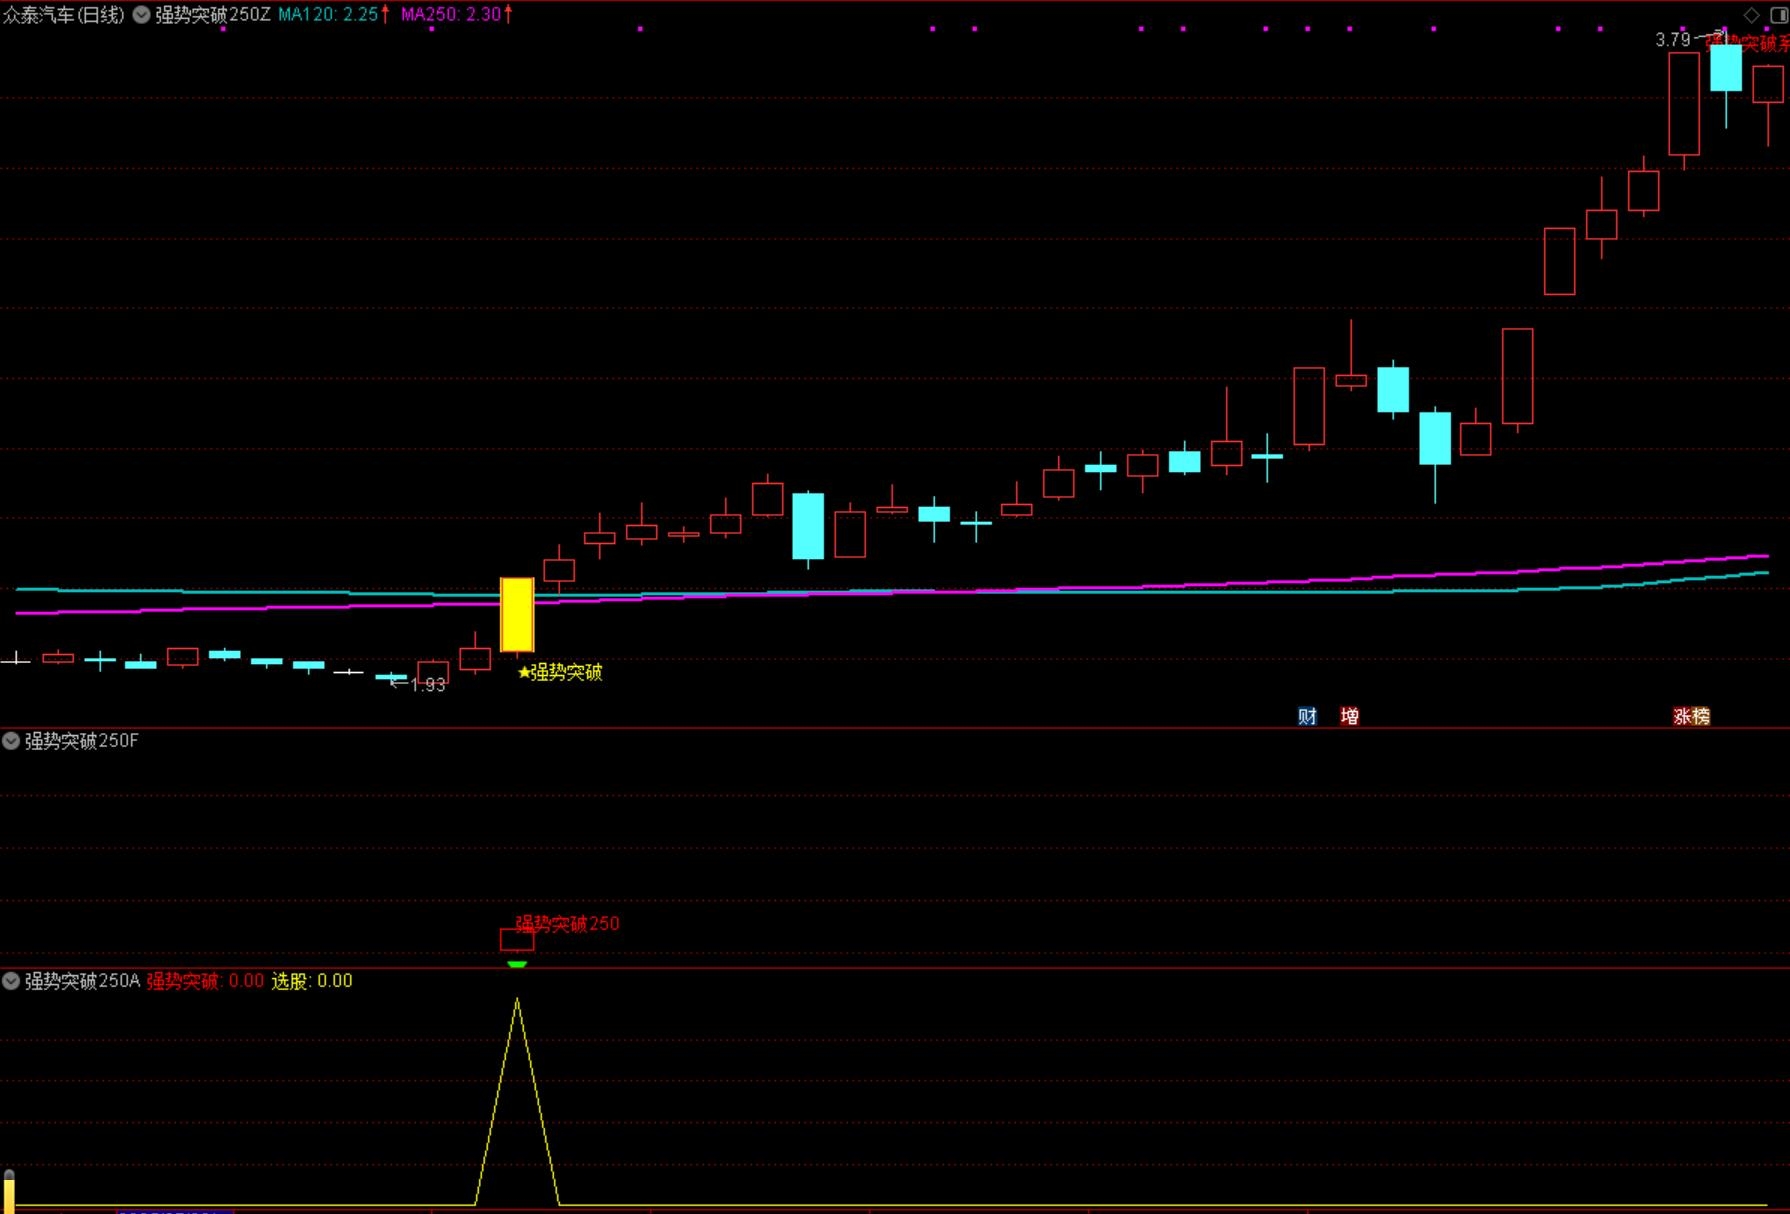Click the 强势突破250Z indicator name
The height and width of the screenshot is (1214, 1790).
click(213, 15)
